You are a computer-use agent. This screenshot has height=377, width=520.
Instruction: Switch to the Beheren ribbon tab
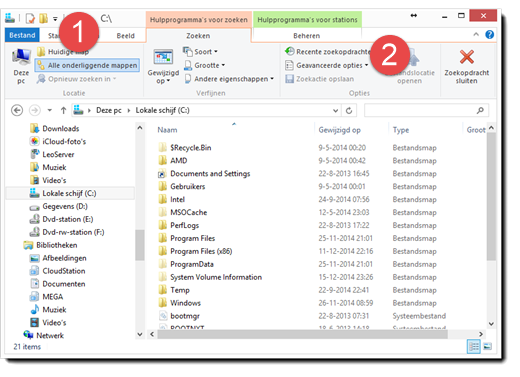(307, 36)
